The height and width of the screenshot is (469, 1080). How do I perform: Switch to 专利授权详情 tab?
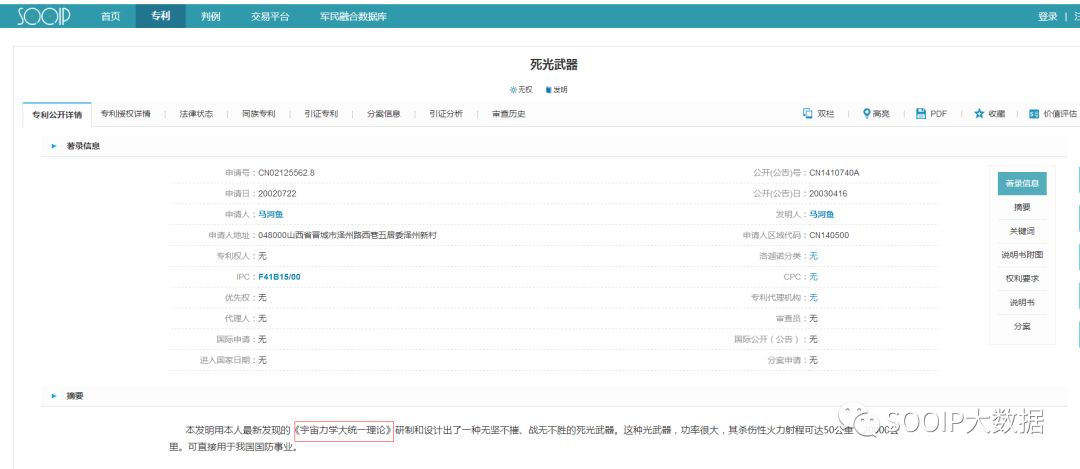(125, 114)
